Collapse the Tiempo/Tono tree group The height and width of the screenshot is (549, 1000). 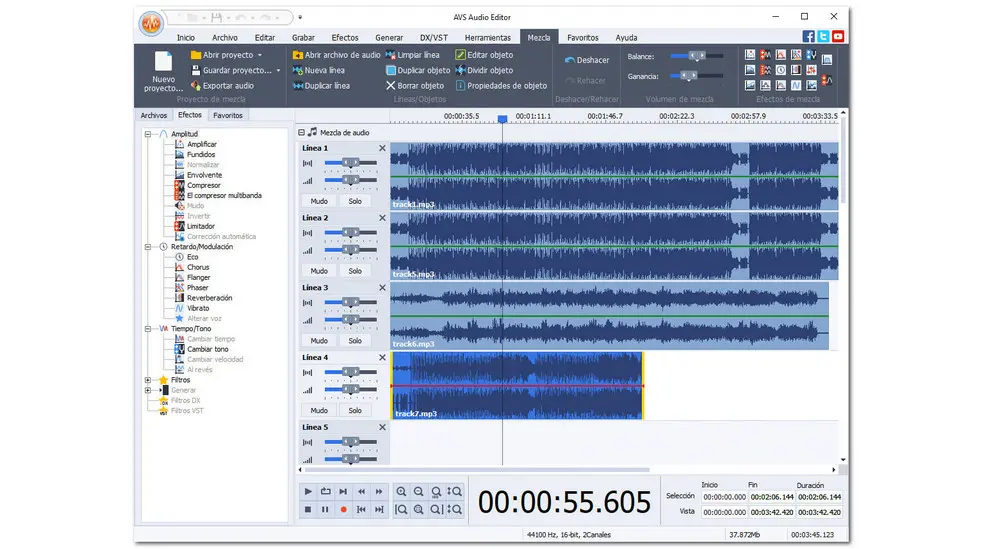pyautogui.click(x=148, y=328)
